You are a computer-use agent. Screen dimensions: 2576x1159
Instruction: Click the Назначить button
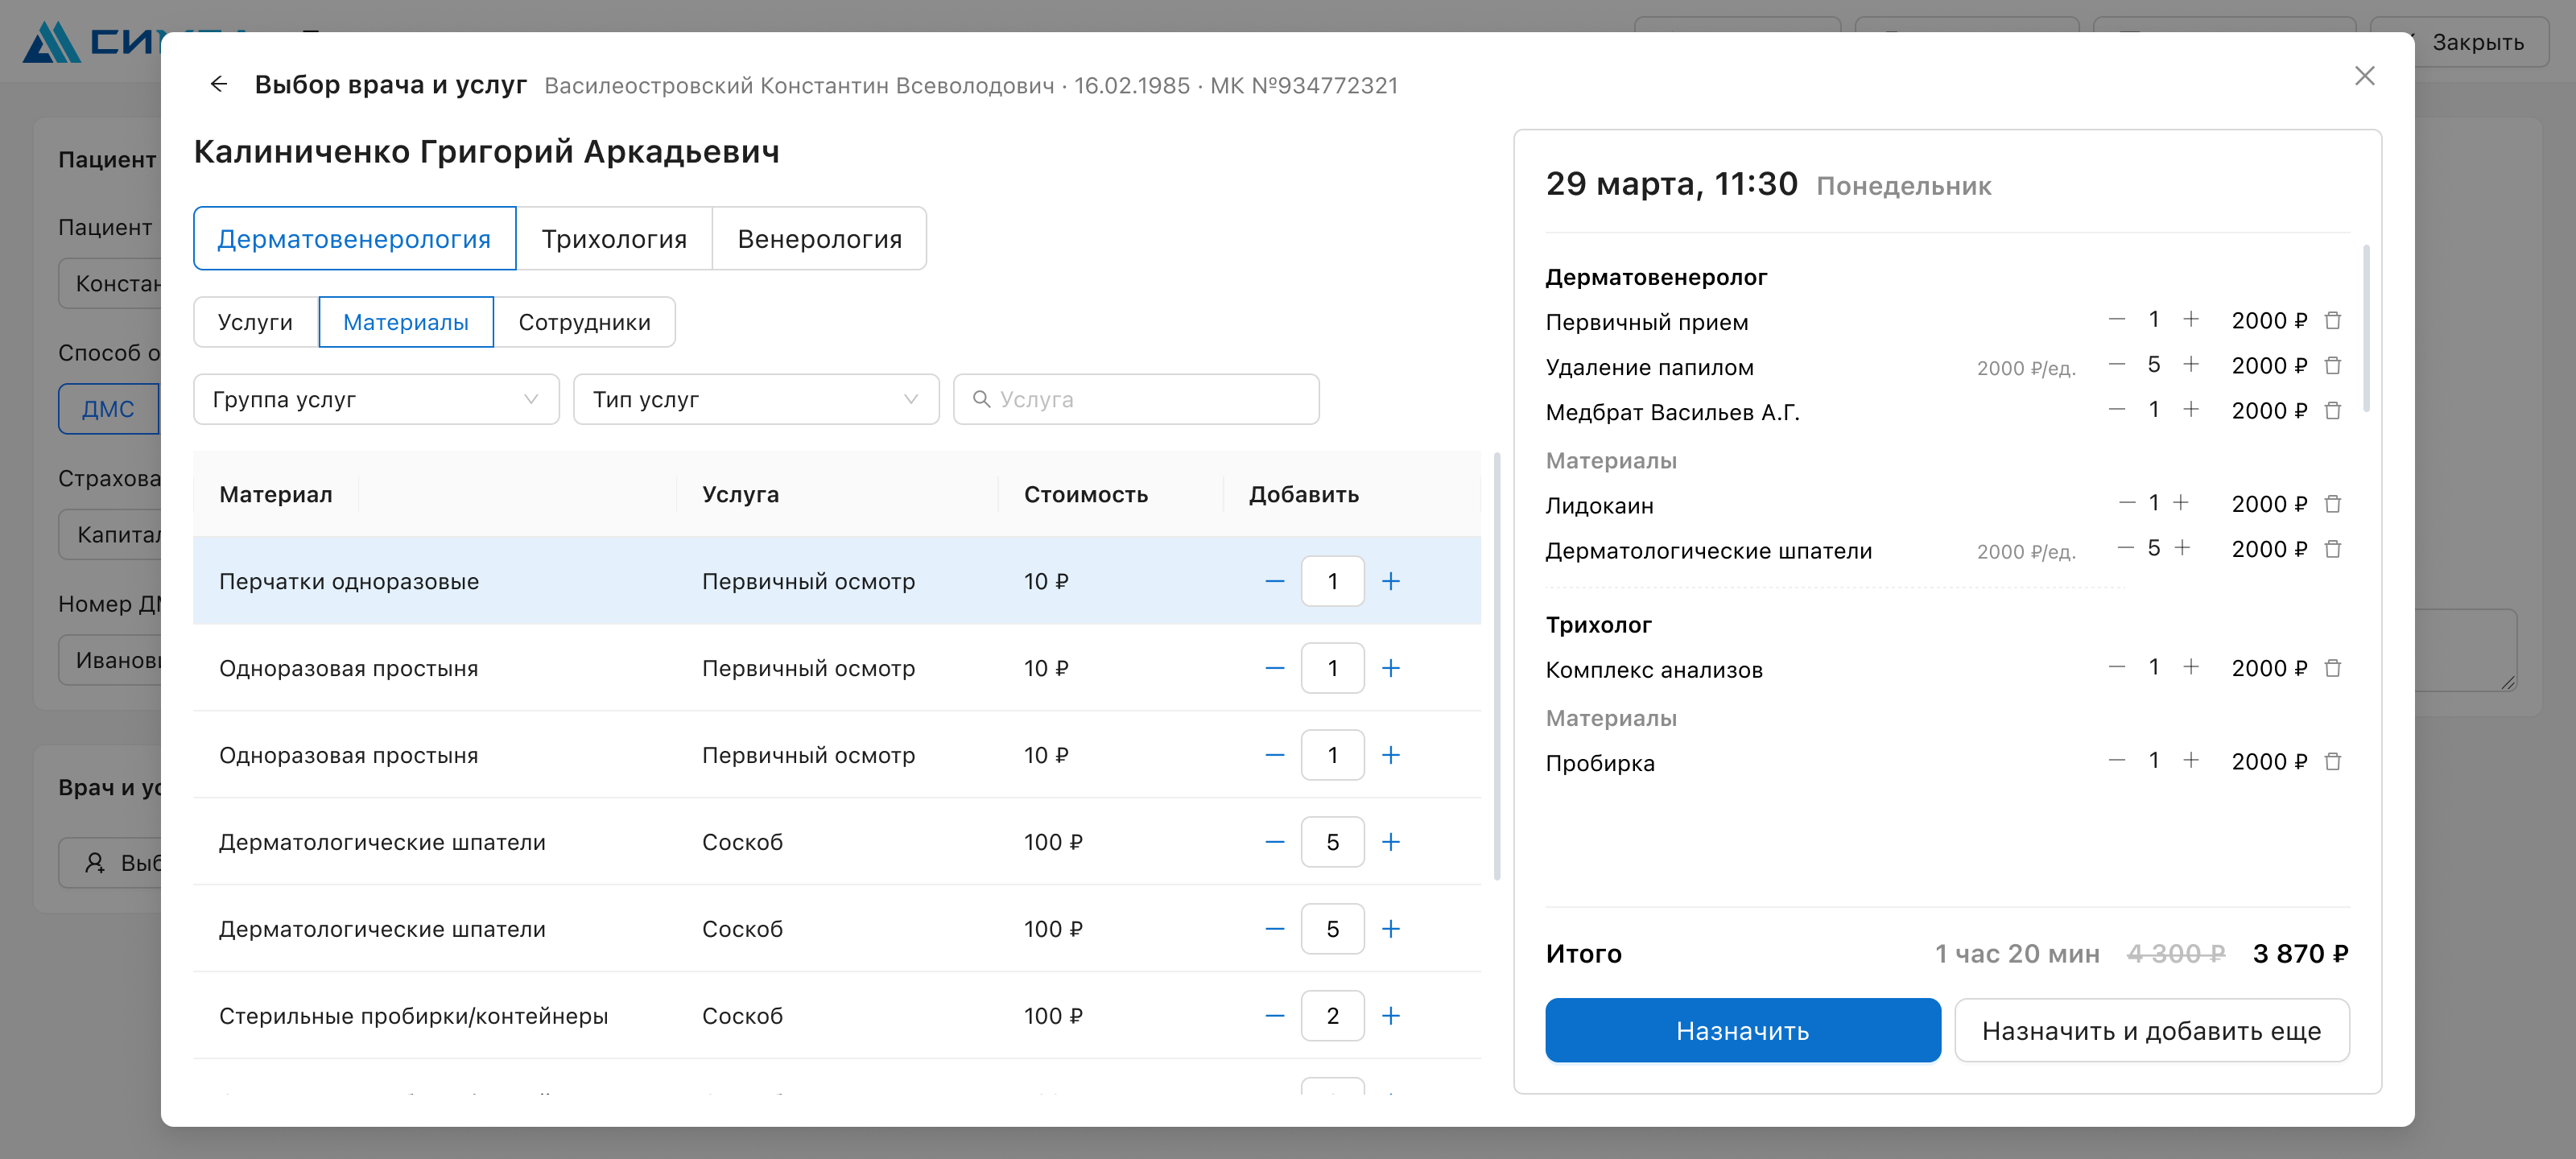pyautogui.click(x=1742, y=1030)
